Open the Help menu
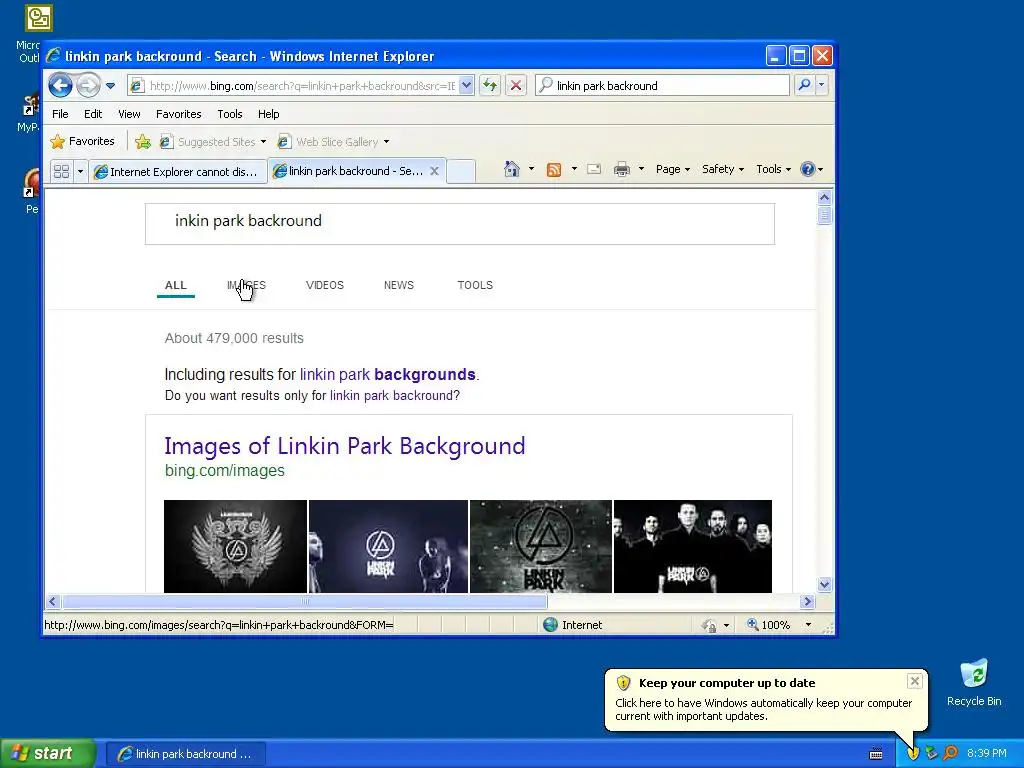1024x768 pixels. (x=268, y=114)
